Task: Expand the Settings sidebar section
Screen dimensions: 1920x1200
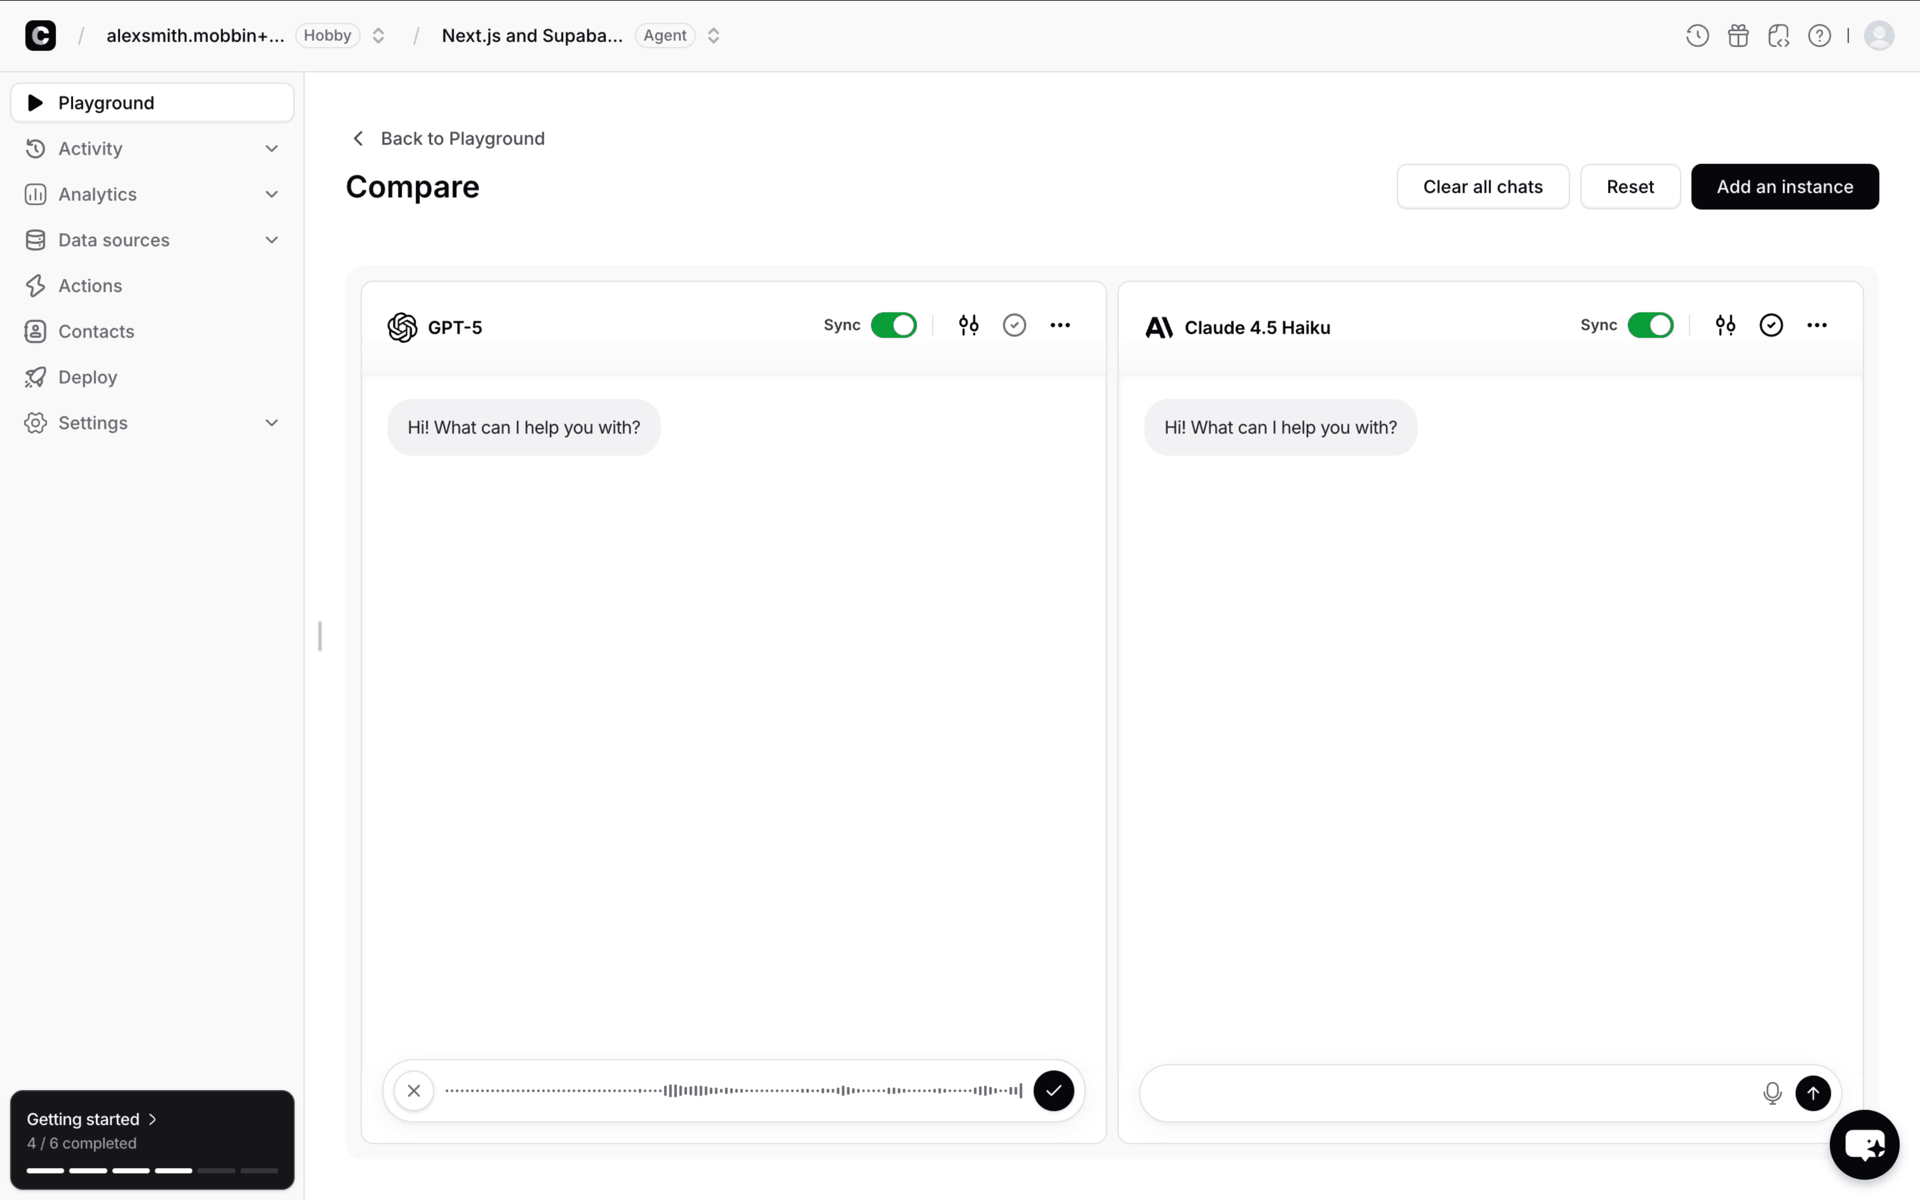Action: pyautogui.click(x=271, y=423)
